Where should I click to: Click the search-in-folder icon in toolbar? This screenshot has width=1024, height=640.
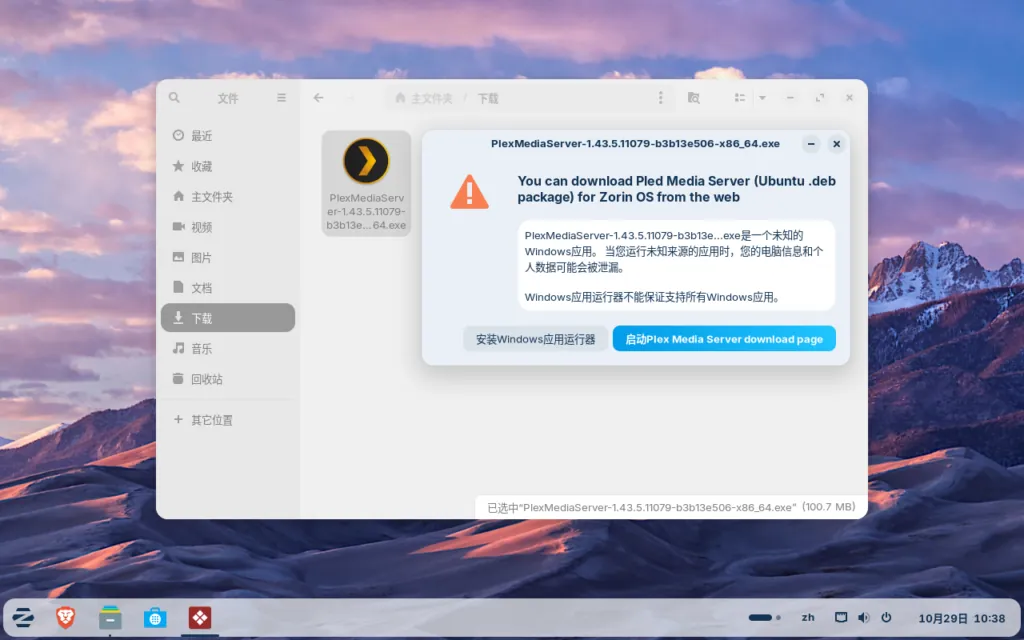coord(694,98)
